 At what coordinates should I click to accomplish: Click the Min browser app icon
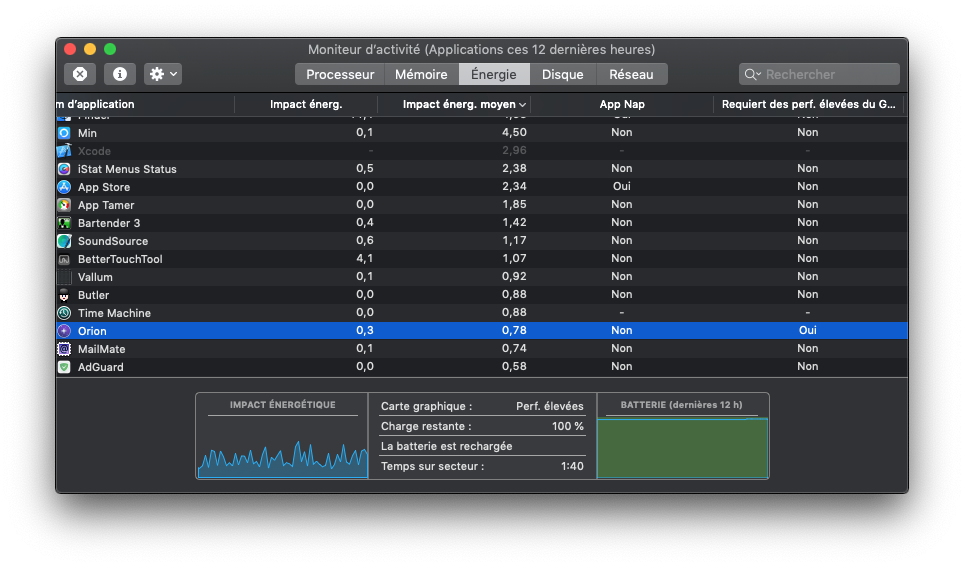click(x=64, y=133)
